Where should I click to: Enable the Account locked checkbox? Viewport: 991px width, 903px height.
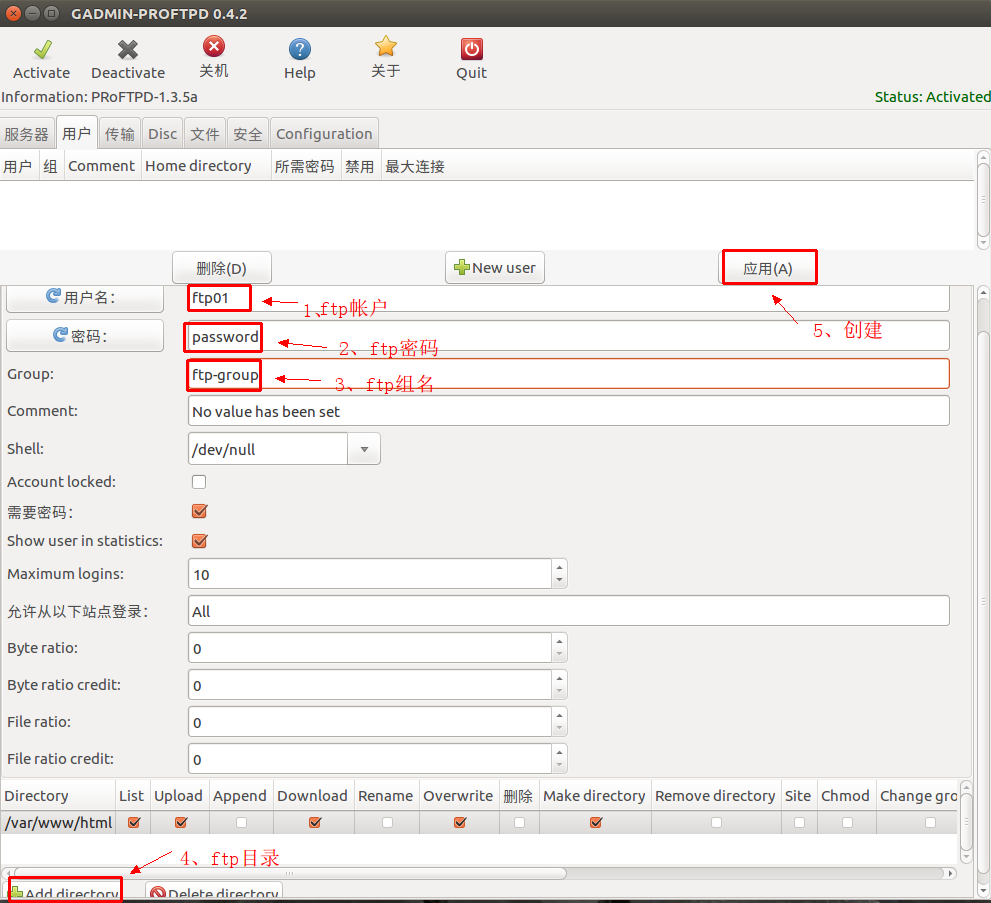pyautogui.click(x=199, y=482)
